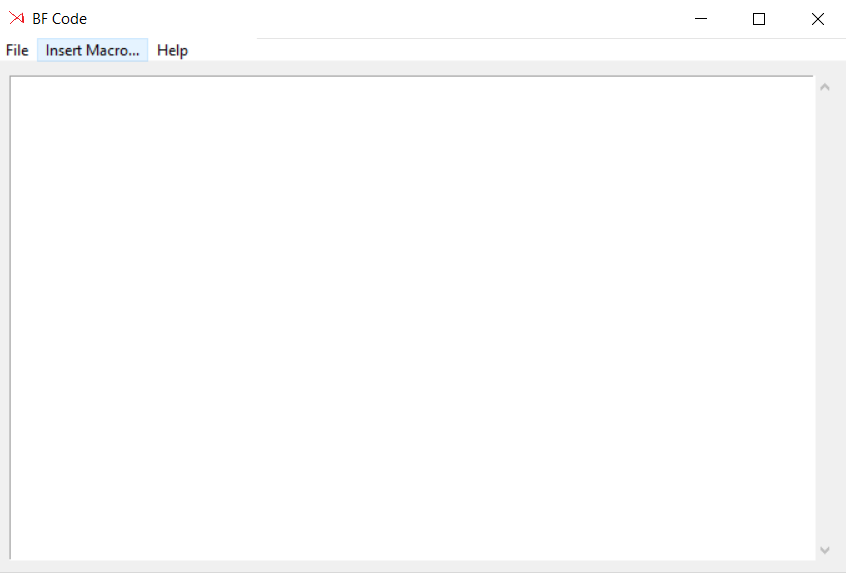The image size is (846, 573).
Task: Open the File menu
Action: pos(17,50)
